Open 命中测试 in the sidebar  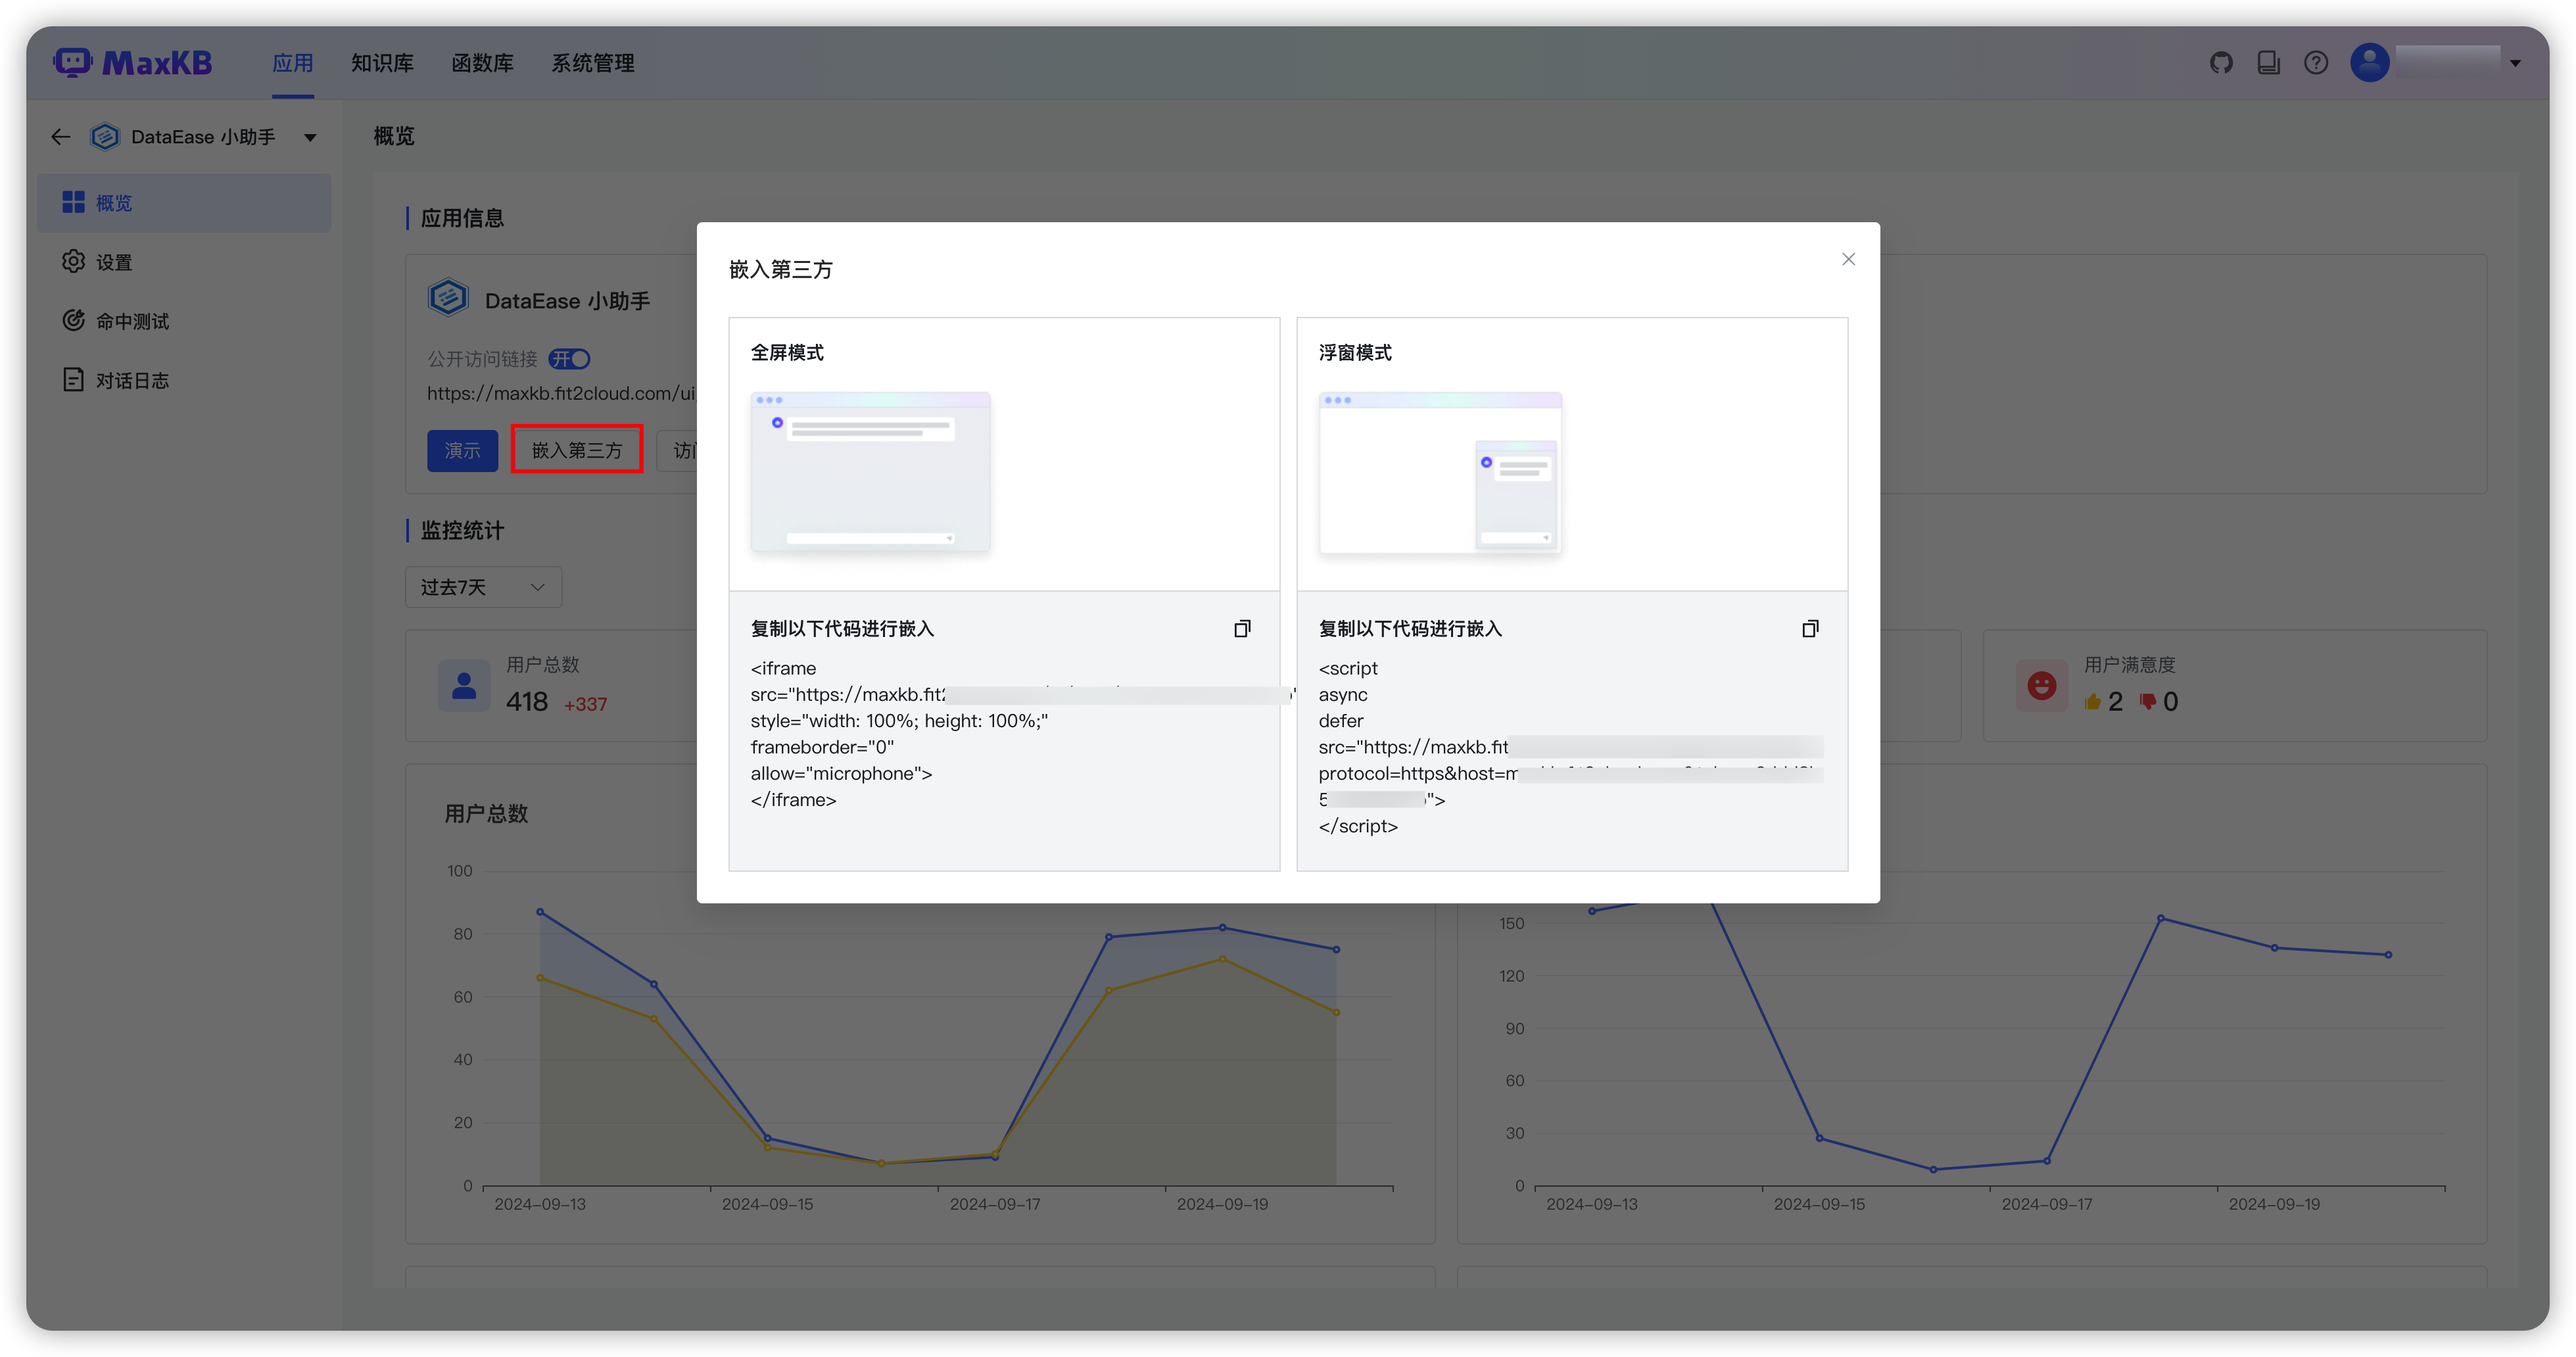pyautogui.click(x=184, y=321)
